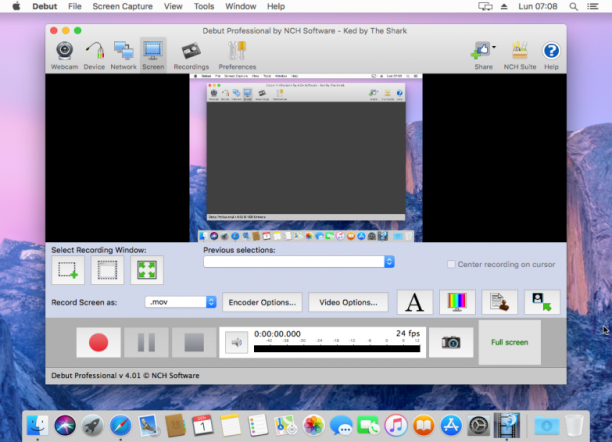Open Finder from the Dock
Image resolution: width=612 pixels, height=442 pixels.
[x=37, y=425]
